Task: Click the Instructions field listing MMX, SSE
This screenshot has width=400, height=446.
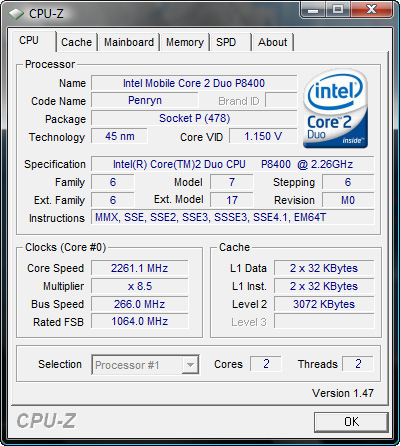Action: 233,218
